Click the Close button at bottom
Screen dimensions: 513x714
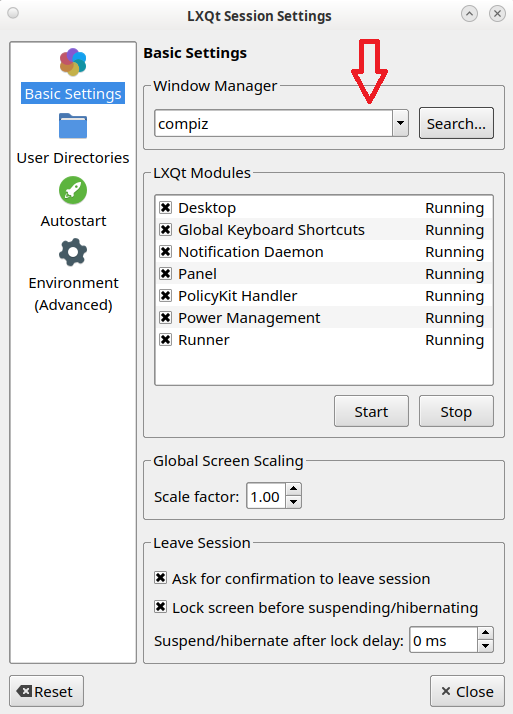467,691
